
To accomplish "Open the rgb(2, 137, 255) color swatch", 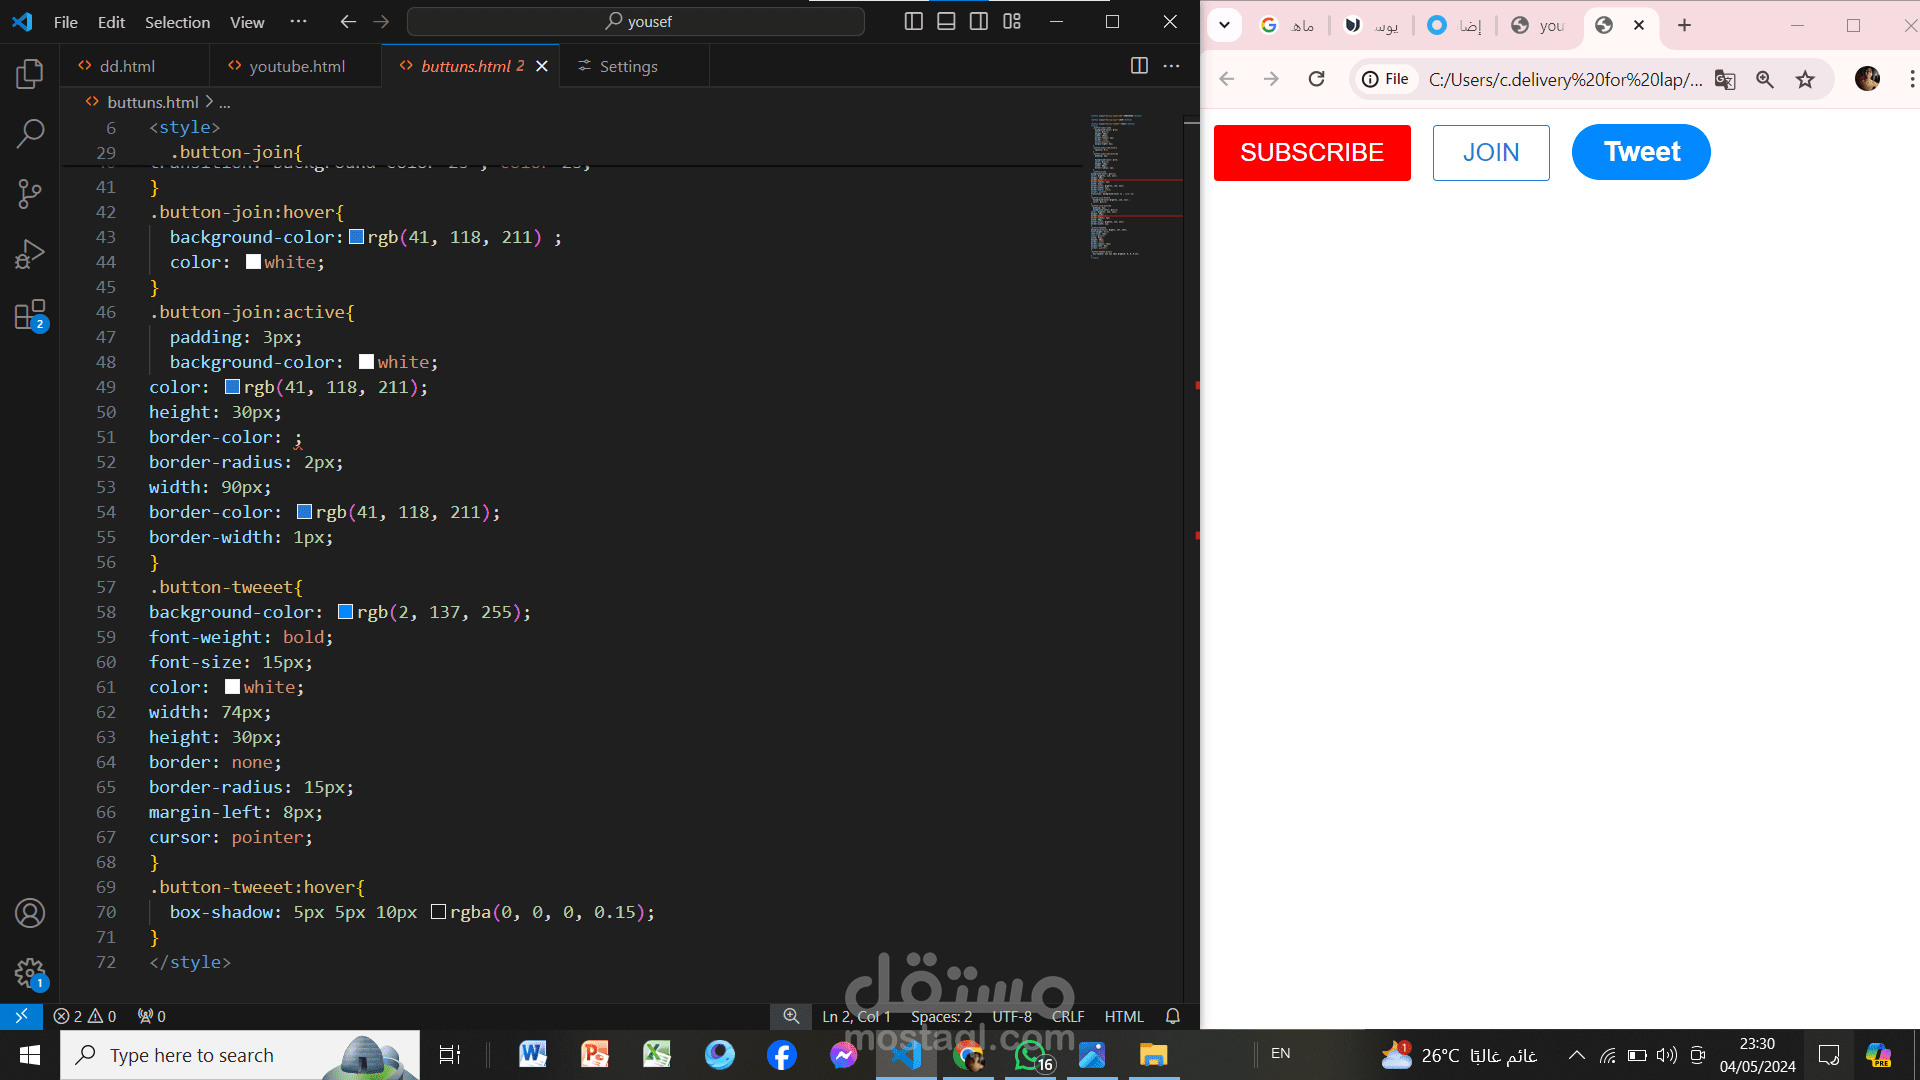I will [x=345, y=612].
